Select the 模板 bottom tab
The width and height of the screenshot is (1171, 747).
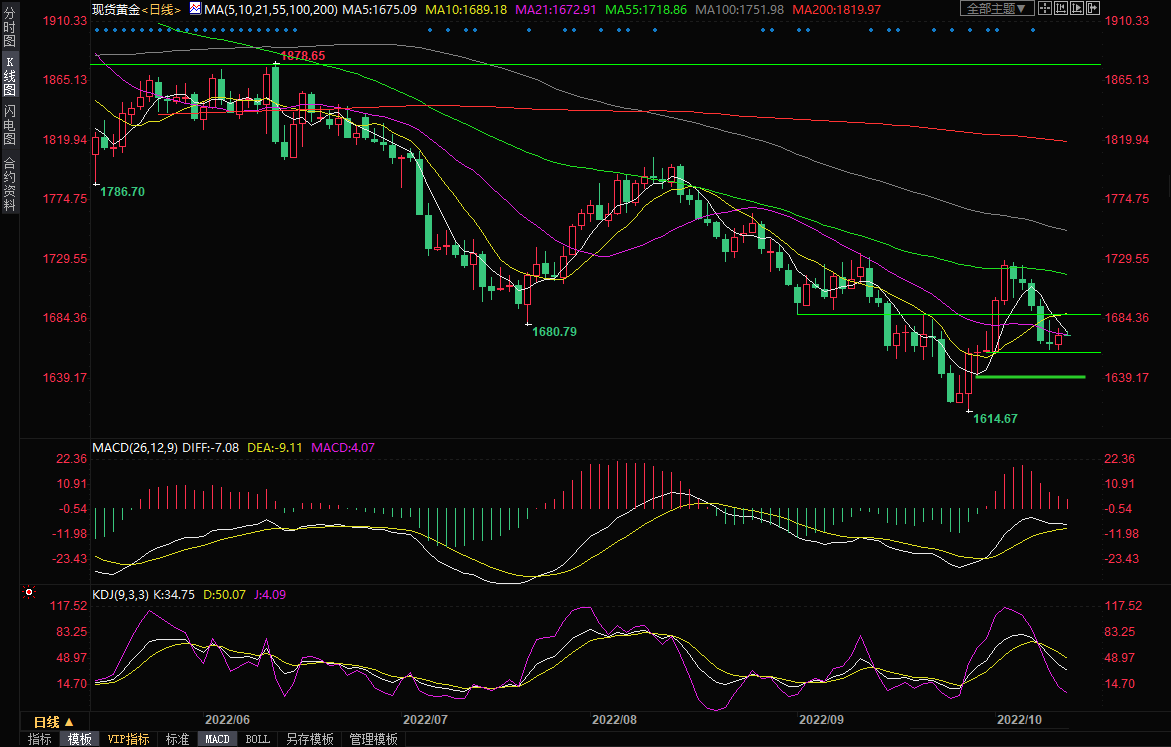pos(79,739)
